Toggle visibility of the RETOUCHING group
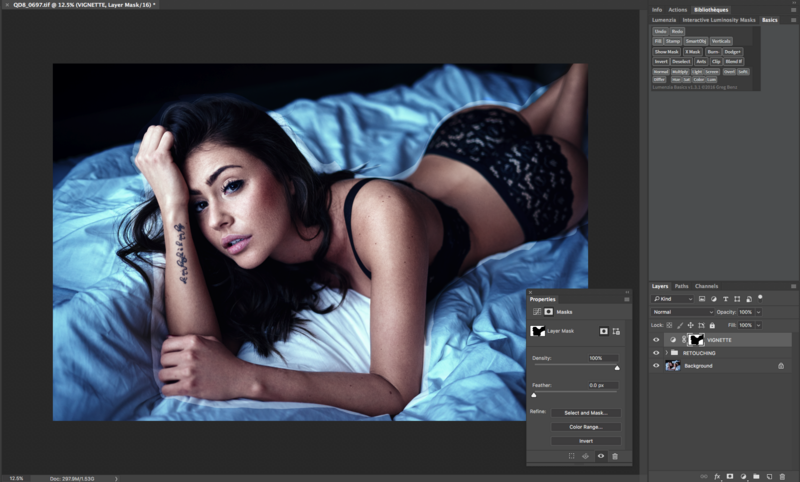Image resolution: width=800 pixels, height=482 pixels. point(657,353)
